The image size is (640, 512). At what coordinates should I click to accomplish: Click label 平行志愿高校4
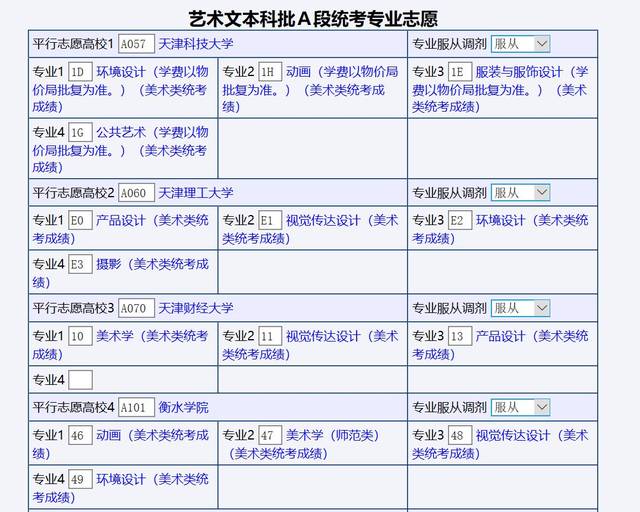tap(73, 407)
